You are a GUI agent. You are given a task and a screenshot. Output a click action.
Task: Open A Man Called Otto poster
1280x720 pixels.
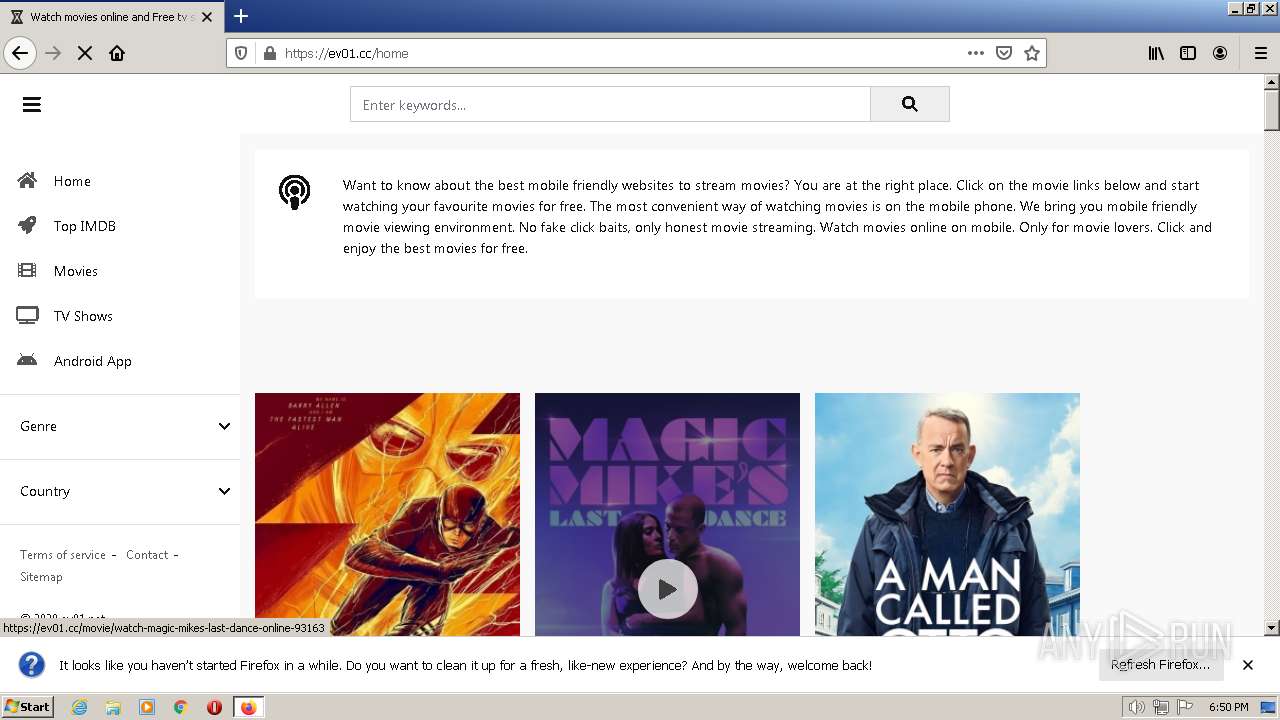click(x=947, y=514)
